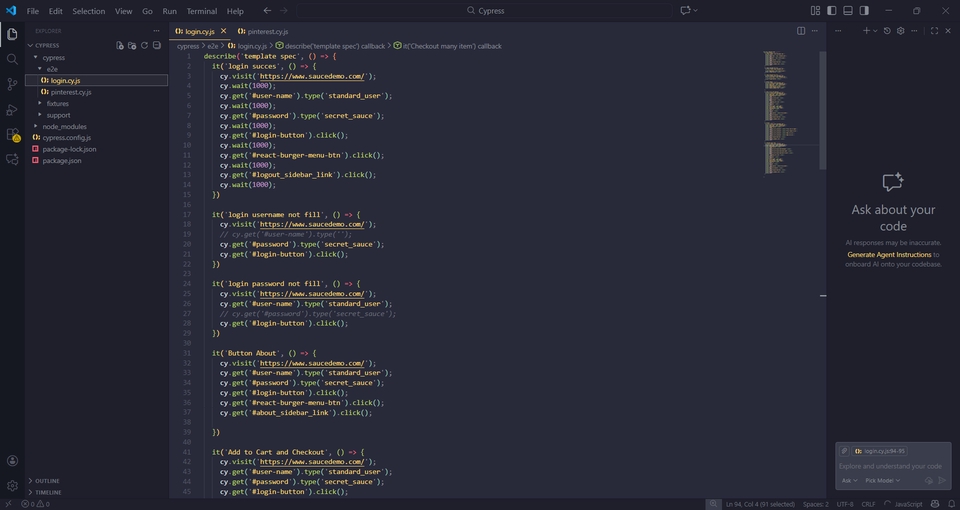Screen dimensions: 960x510
Task: Click JavaScript language mode in status bar
Action: click(908, 504)
